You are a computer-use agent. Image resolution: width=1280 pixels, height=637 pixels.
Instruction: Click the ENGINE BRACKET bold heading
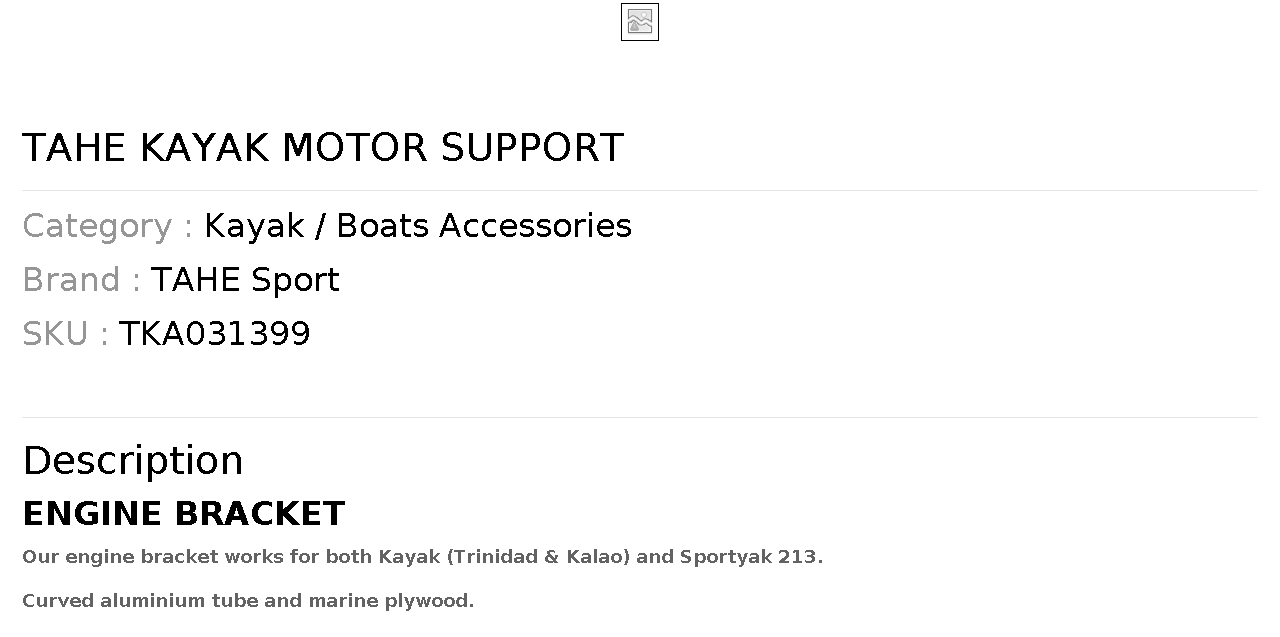[184, 514]
